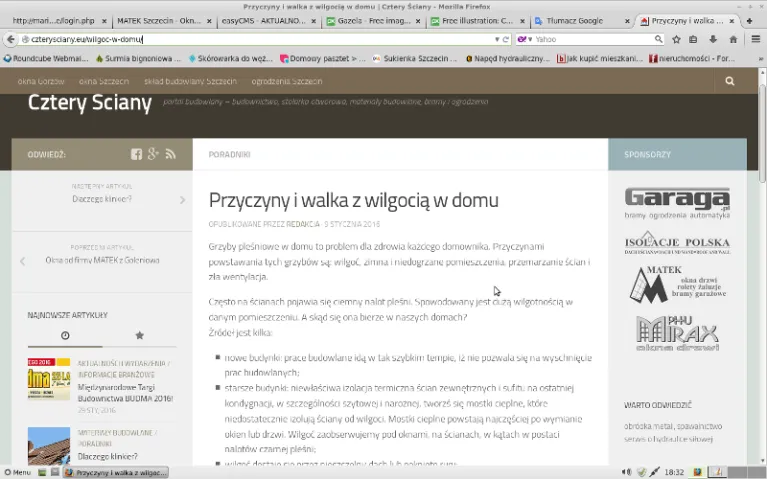Click the shield icon in system tray
The width and height of the screenshot is (767, 479).
point(641,472)
